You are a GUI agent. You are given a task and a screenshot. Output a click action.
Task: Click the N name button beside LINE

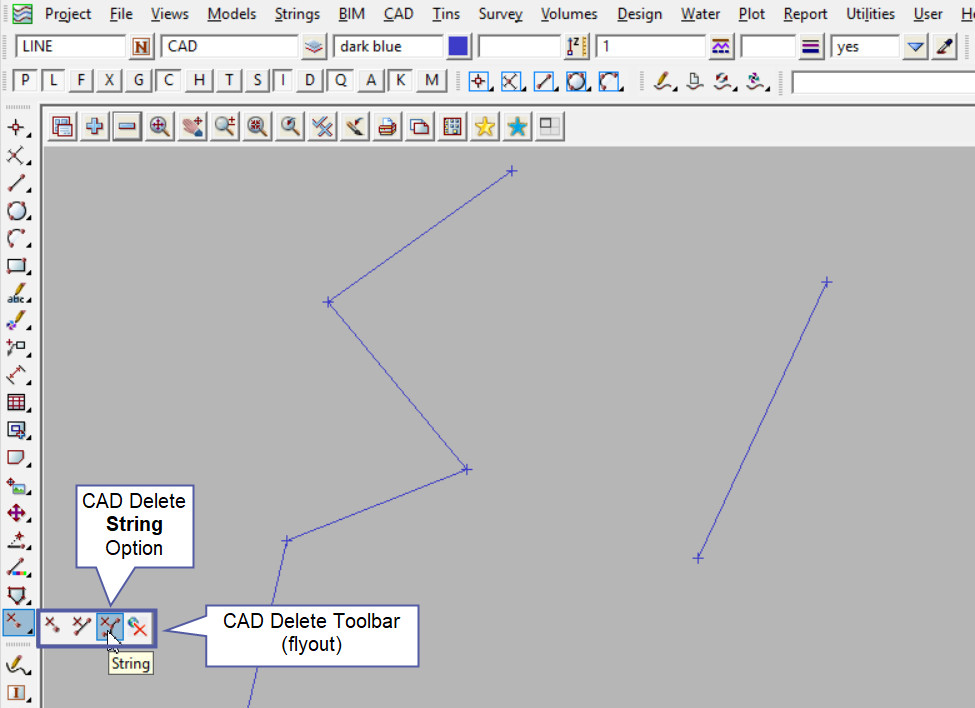141,47
